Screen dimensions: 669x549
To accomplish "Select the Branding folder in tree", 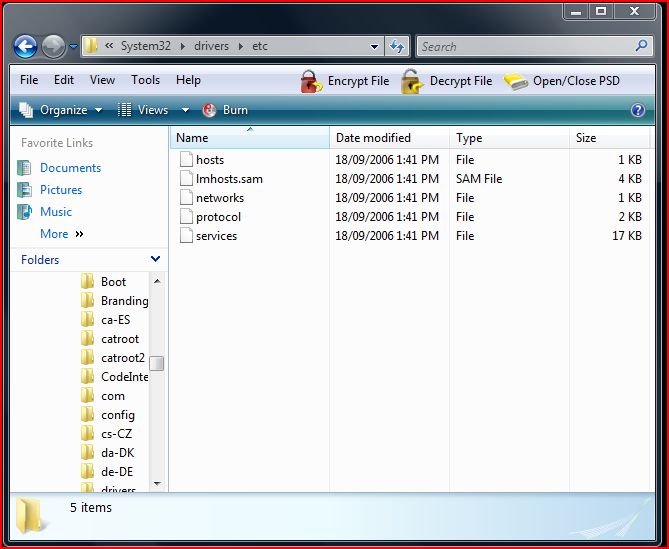I will pos(125,301).
